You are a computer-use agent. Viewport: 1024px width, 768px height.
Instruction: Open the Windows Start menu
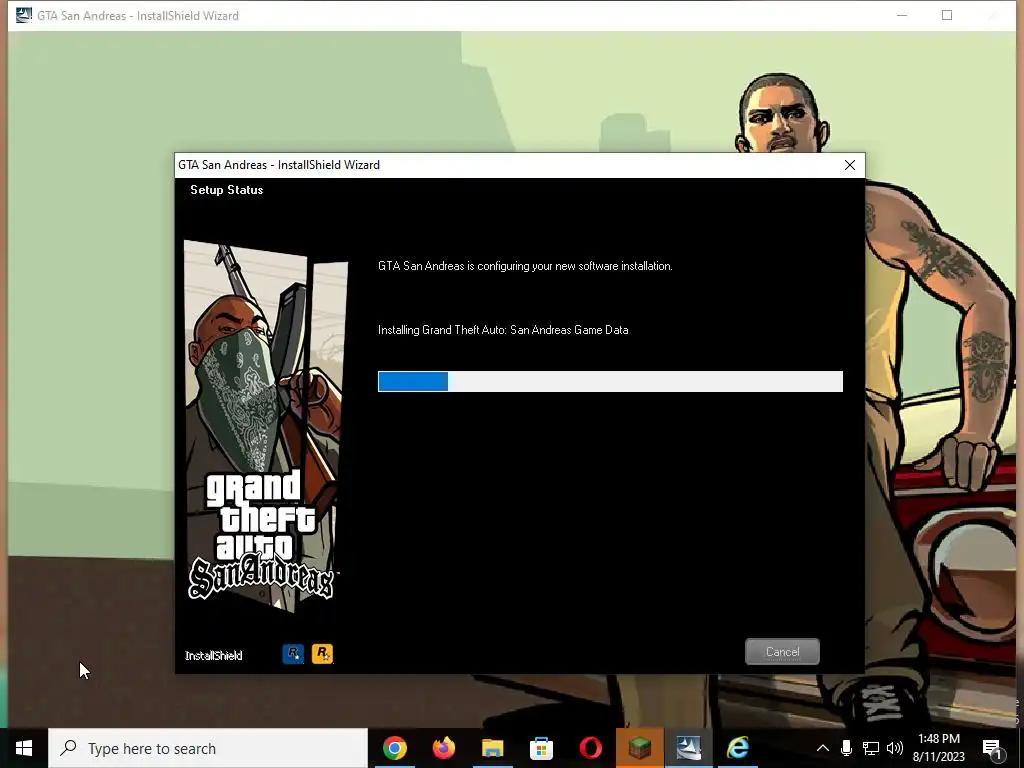pyautogui.click(x=24, y=748)
